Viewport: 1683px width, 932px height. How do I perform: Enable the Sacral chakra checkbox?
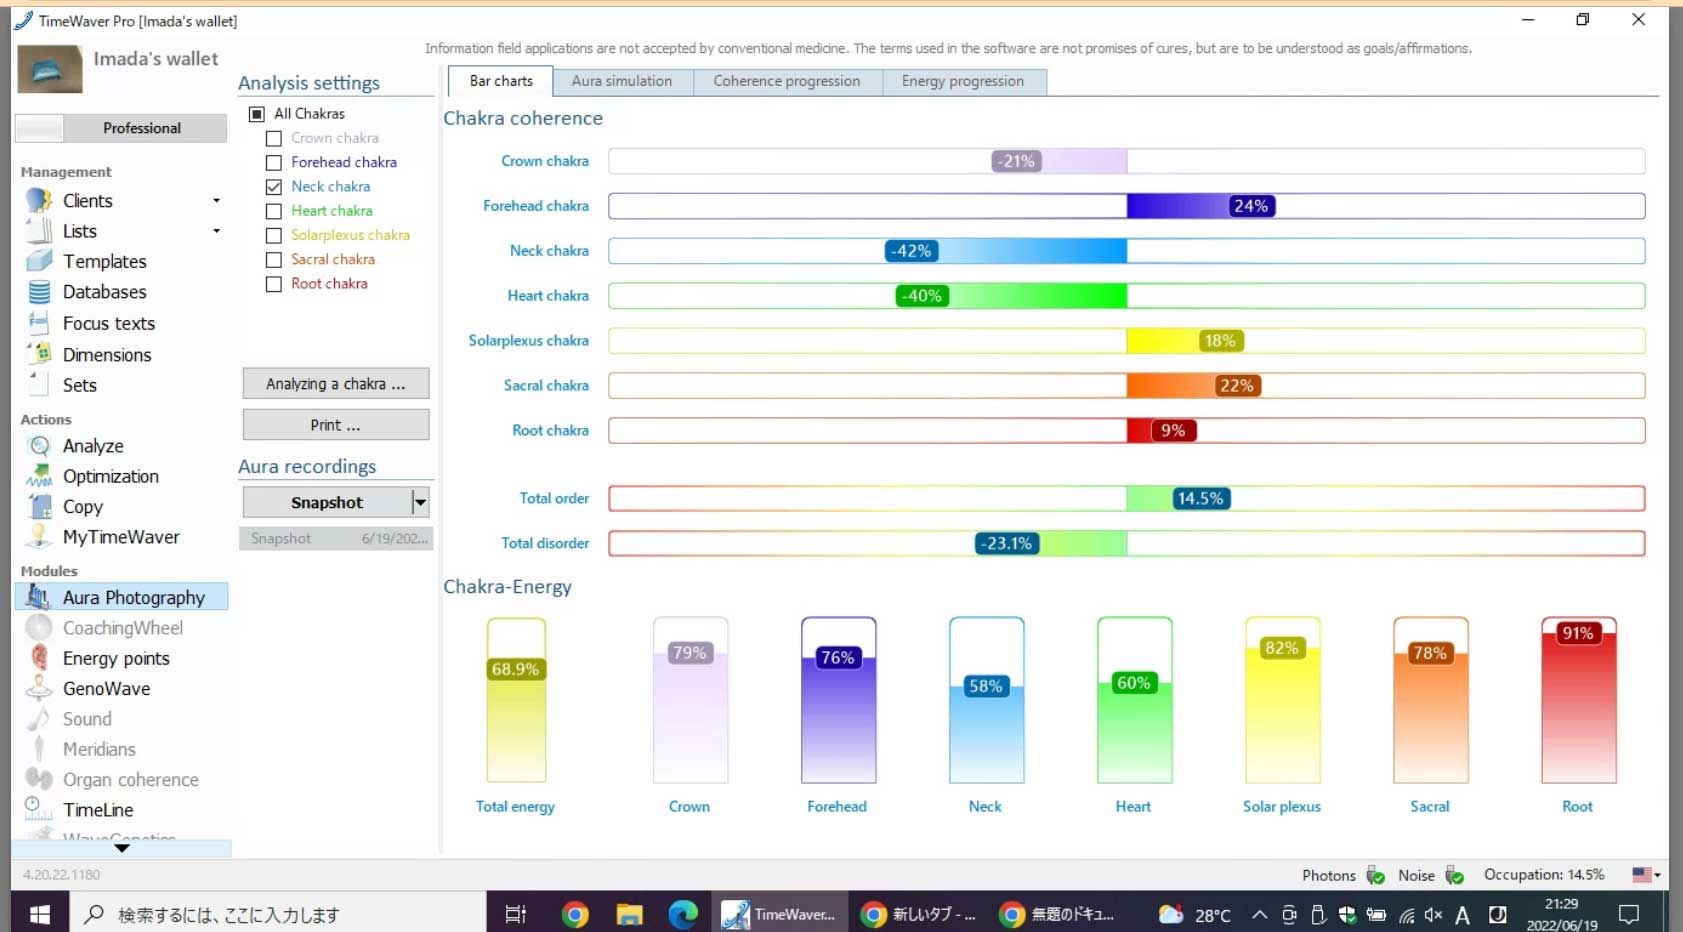click(x=274, y=260)
